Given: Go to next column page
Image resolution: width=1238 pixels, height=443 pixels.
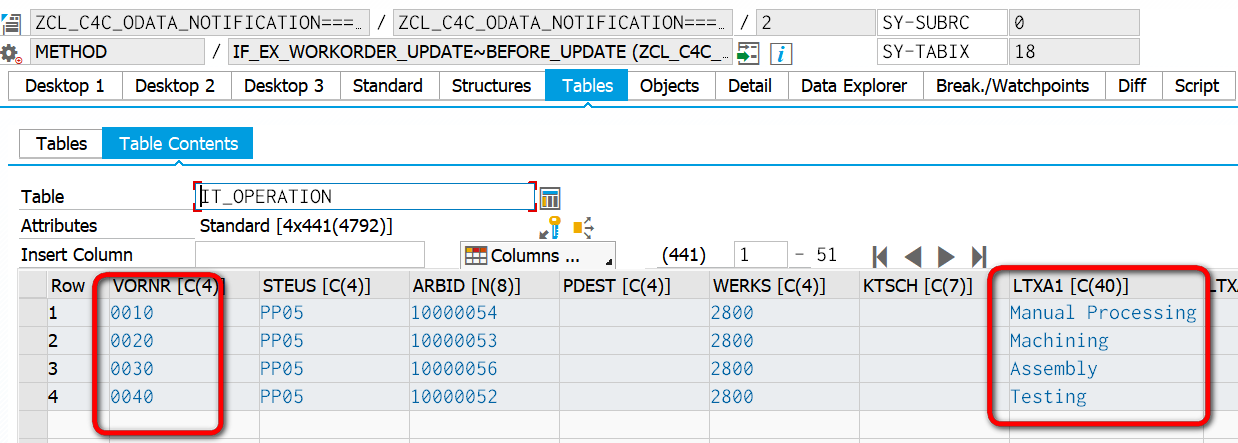Looking at the screenshot, I should 946,256.
